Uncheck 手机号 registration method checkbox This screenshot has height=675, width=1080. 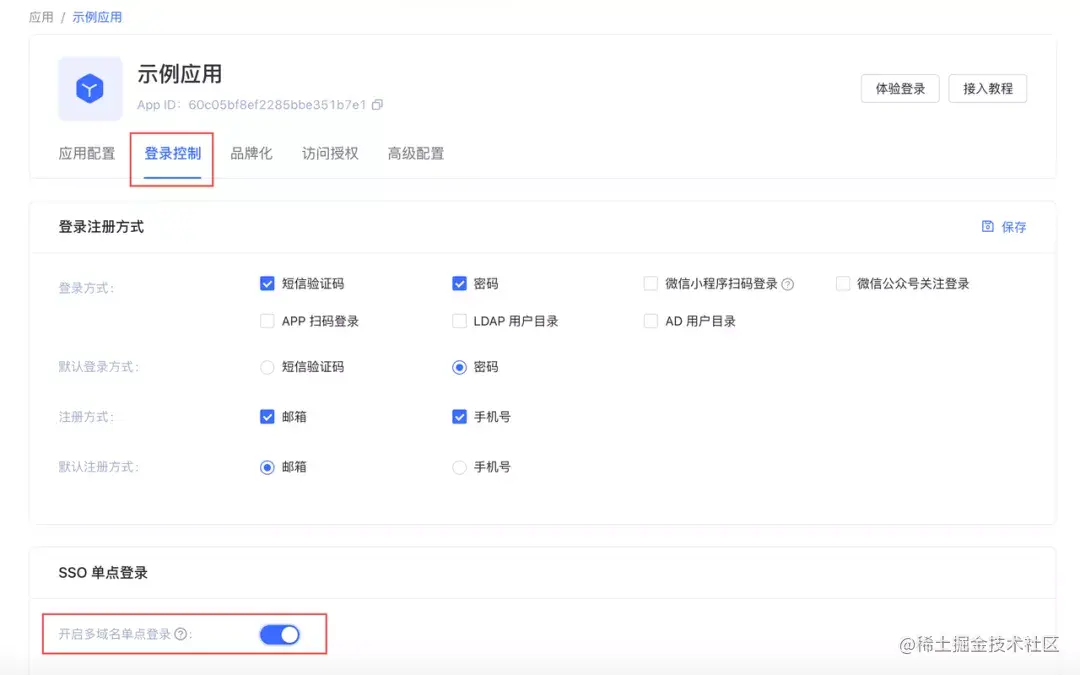click(x=459, y=417)
